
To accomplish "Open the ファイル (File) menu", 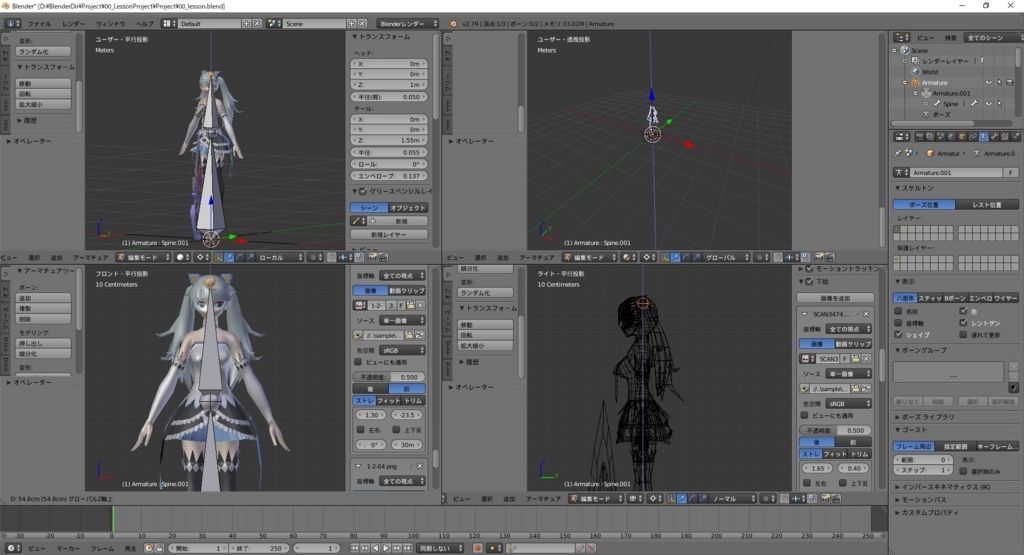I will pos(39,24).
